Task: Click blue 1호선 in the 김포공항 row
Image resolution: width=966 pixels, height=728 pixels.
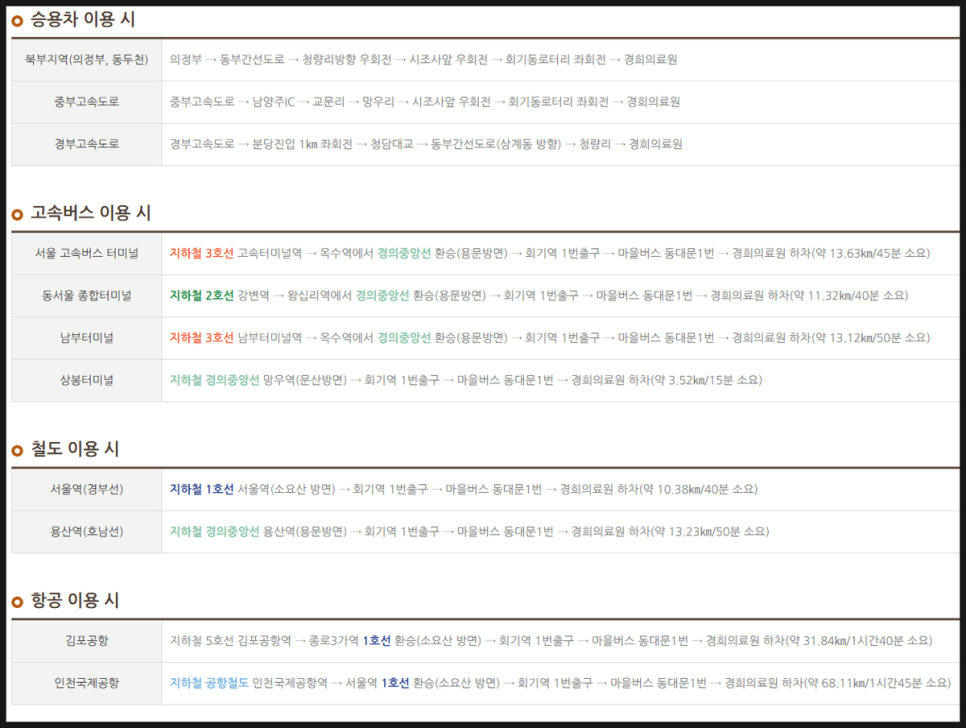Action: (376, 641)
